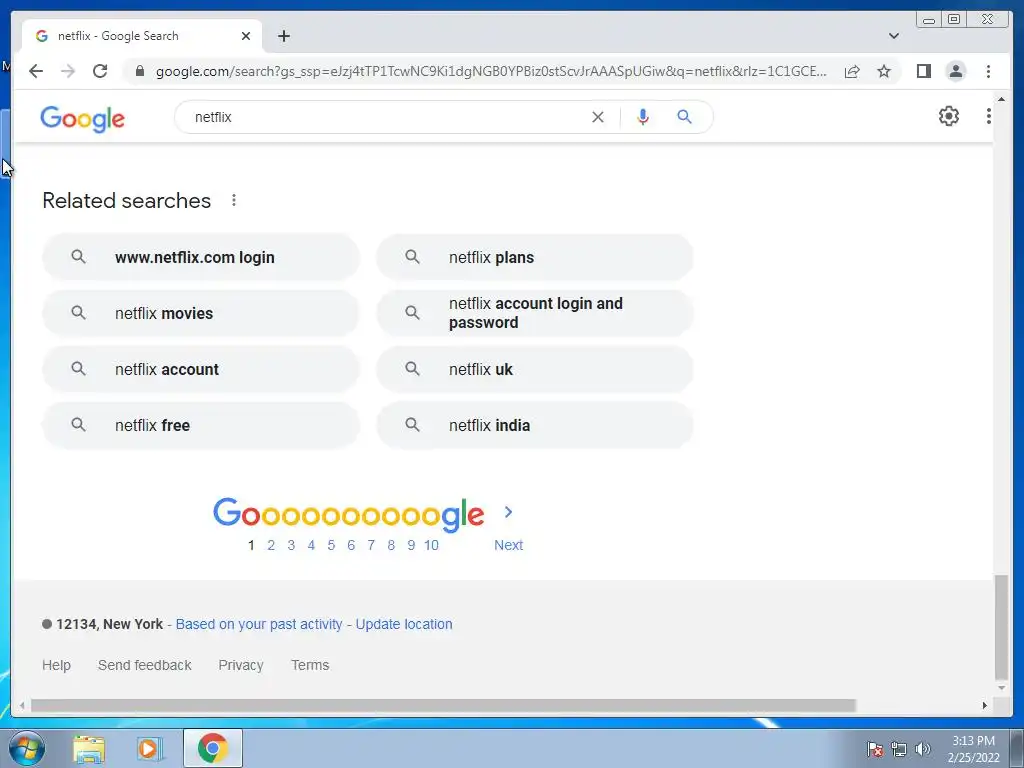Open the Windows Start button
1024x768 pixels.
(27, 748)
